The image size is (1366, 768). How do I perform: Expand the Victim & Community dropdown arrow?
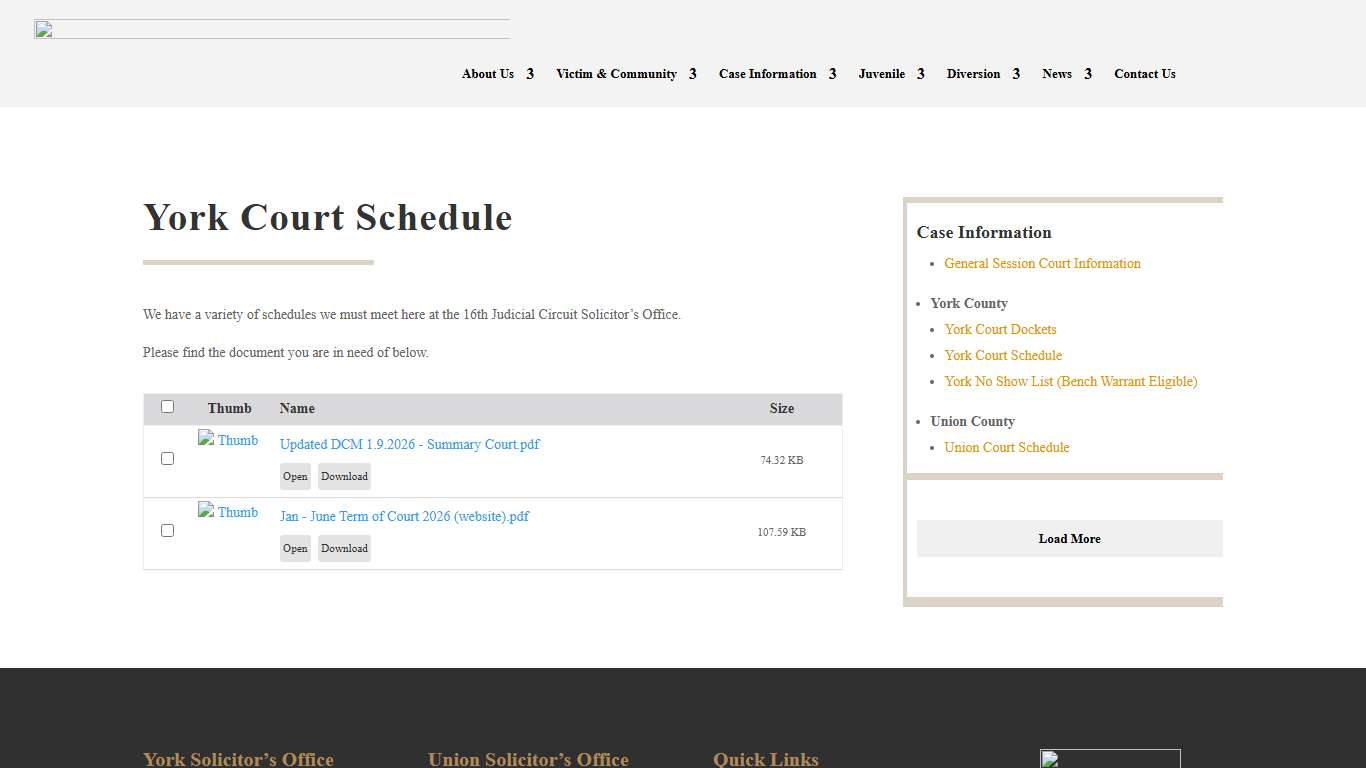click(x=693, y=74)
